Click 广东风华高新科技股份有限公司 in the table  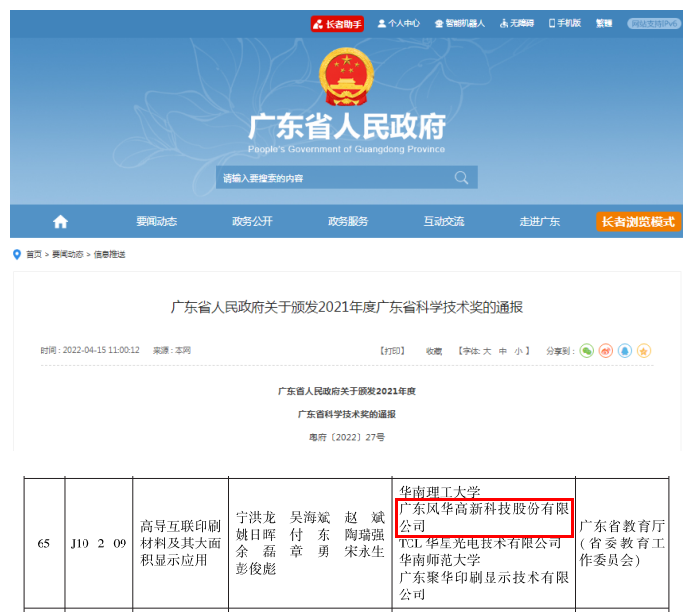[x=484, y=517]
